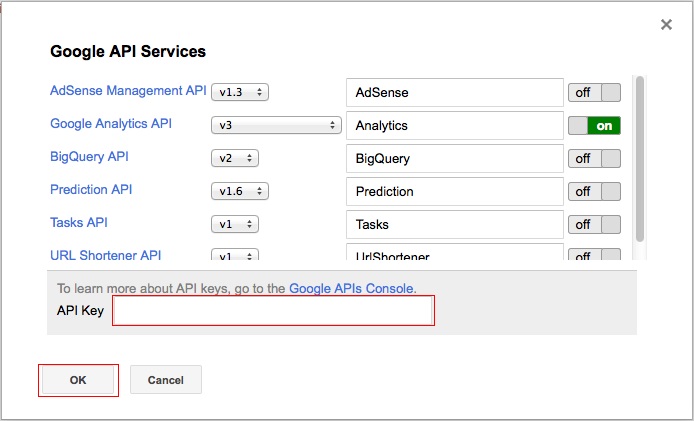Open the BigQuery API link
This screenshot has width=694, height=421.
(89, 157)
